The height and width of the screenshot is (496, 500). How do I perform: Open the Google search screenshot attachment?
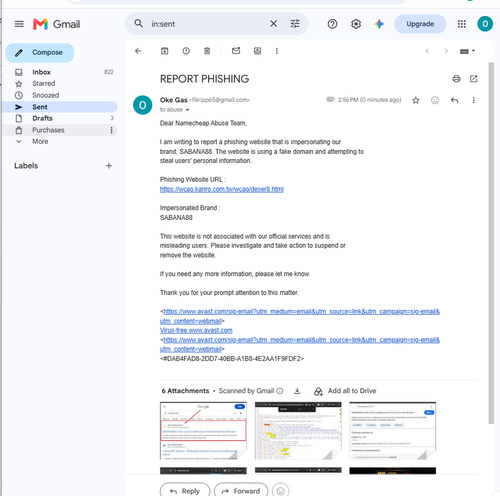(203, 431)
